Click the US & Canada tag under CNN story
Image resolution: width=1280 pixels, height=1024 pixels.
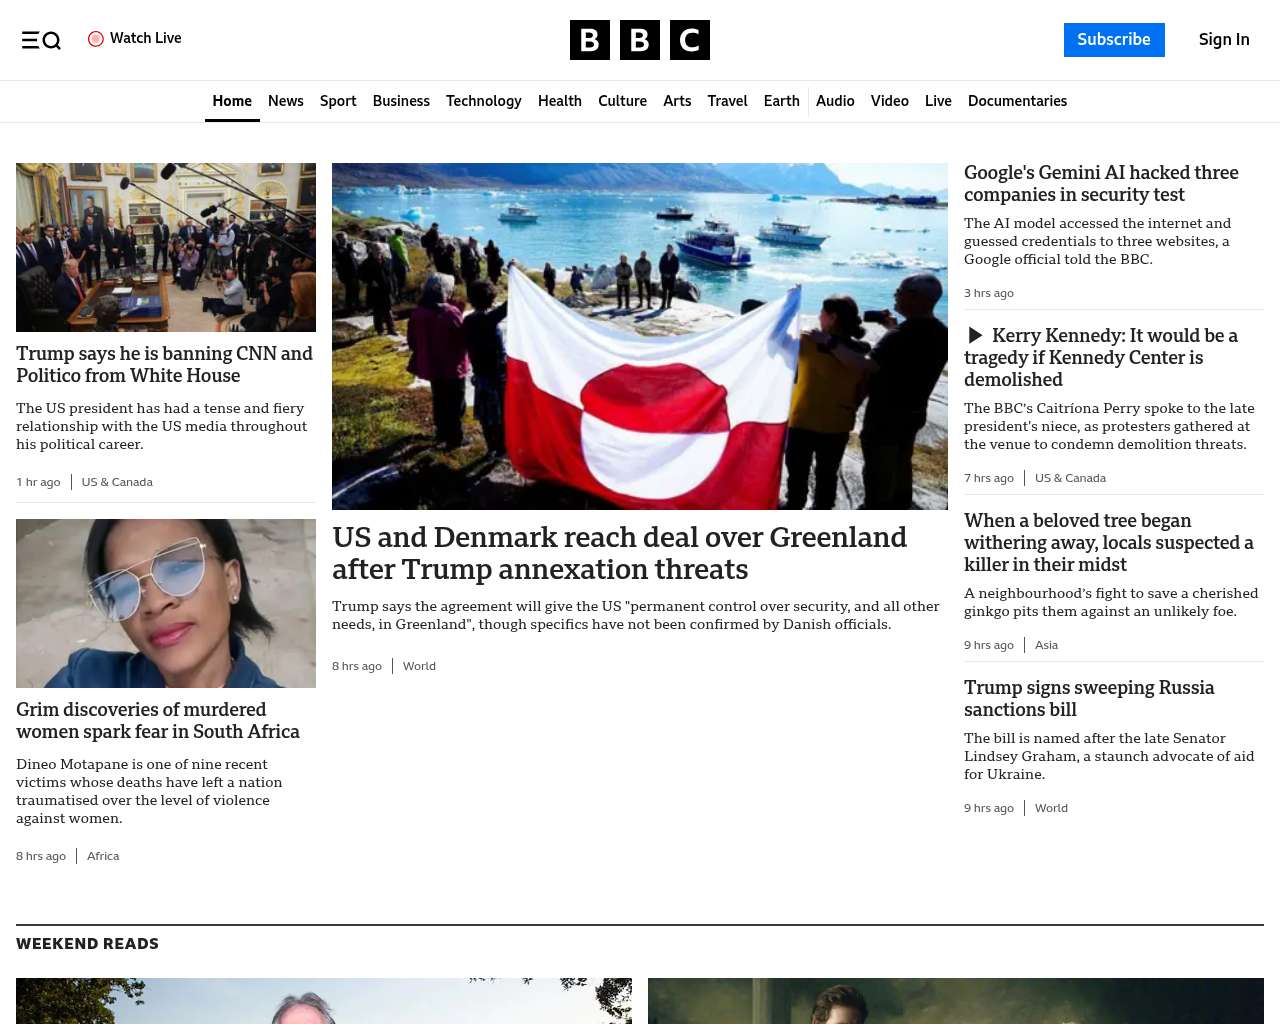coord(117,482)
